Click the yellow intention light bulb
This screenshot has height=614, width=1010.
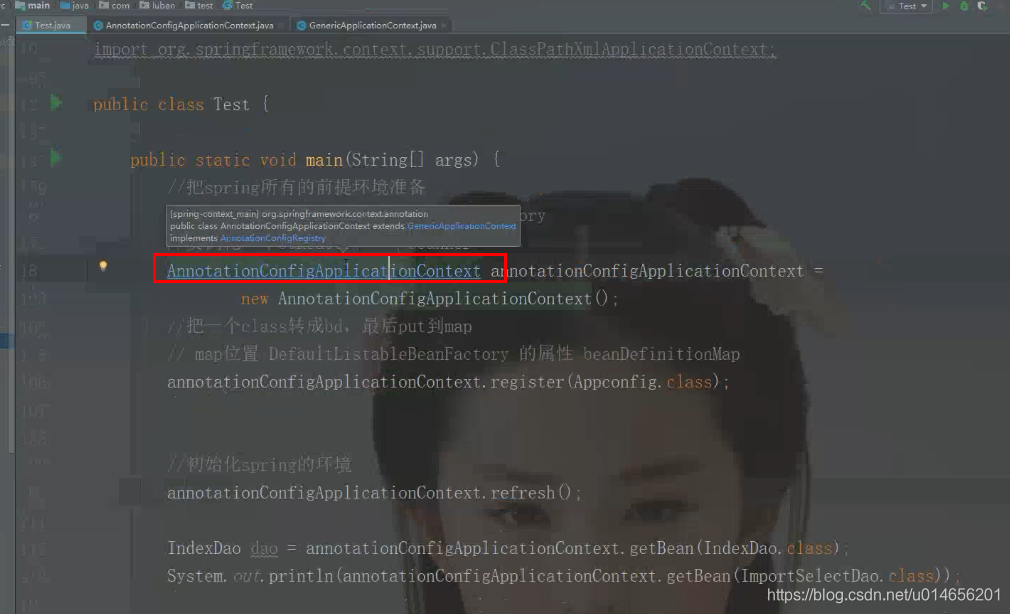click(x=103, y=266)
